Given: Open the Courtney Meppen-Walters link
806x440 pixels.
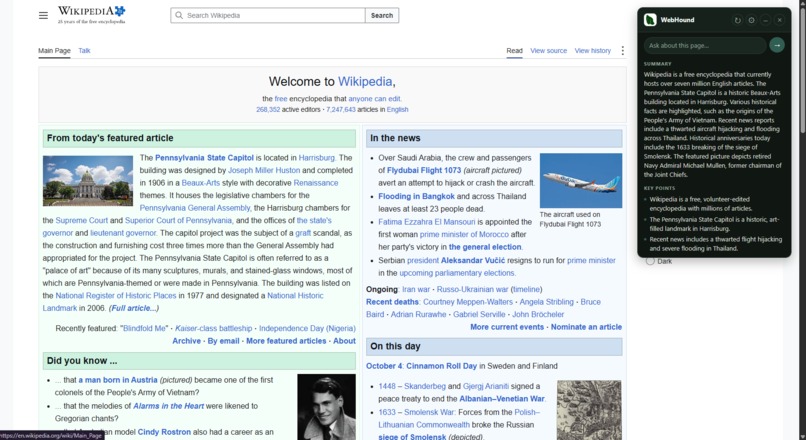Looking at the screenshot, I should tap(468, 302).
